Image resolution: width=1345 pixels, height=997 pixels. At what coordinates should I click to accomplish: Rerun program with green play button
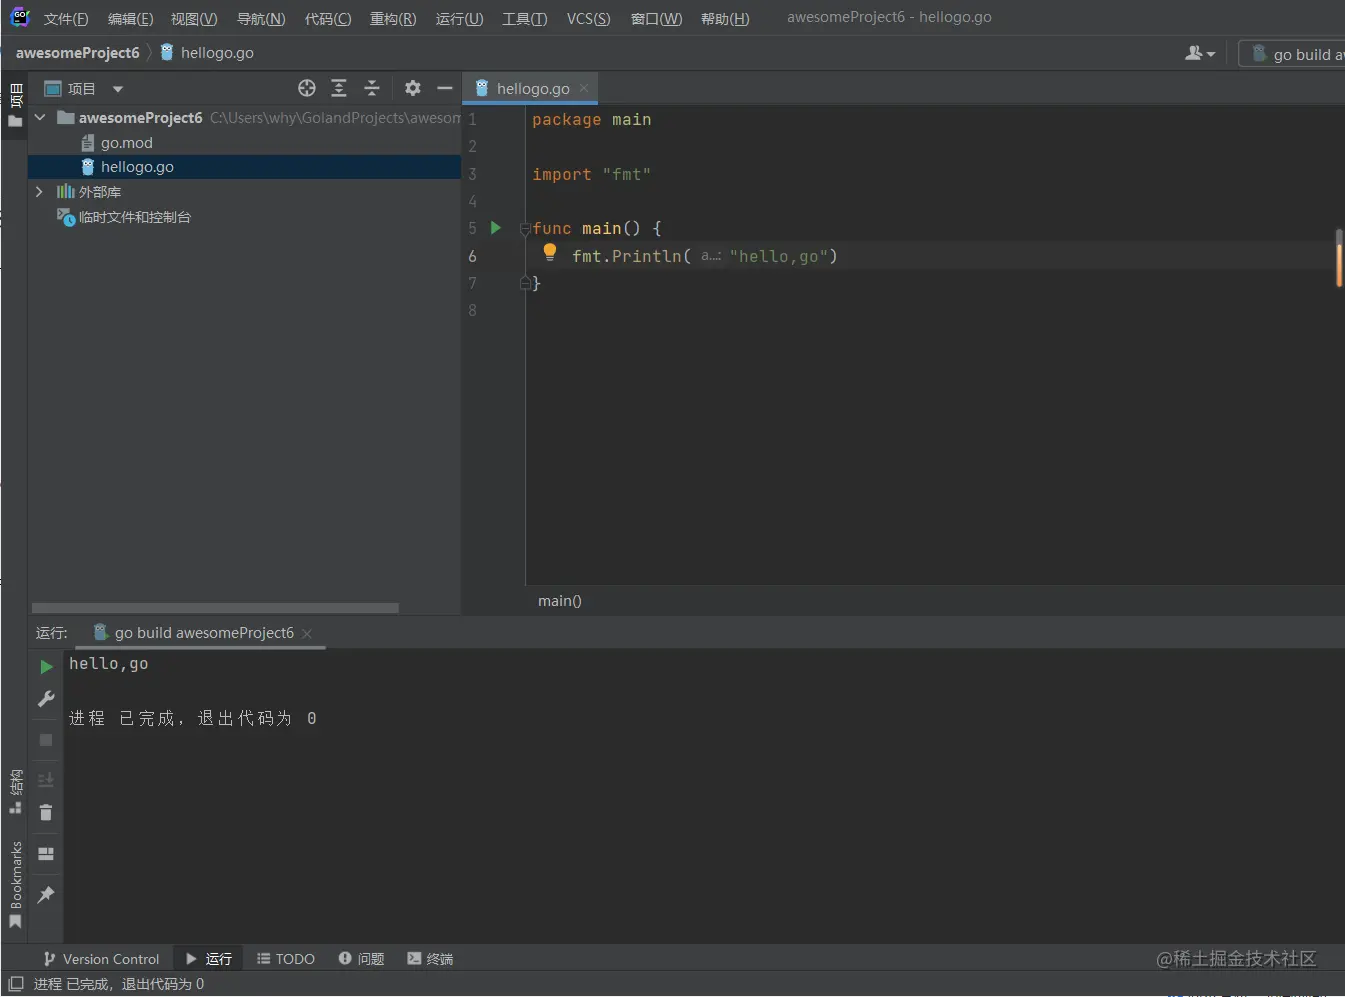pyautogui.click(x=46, y=666)
